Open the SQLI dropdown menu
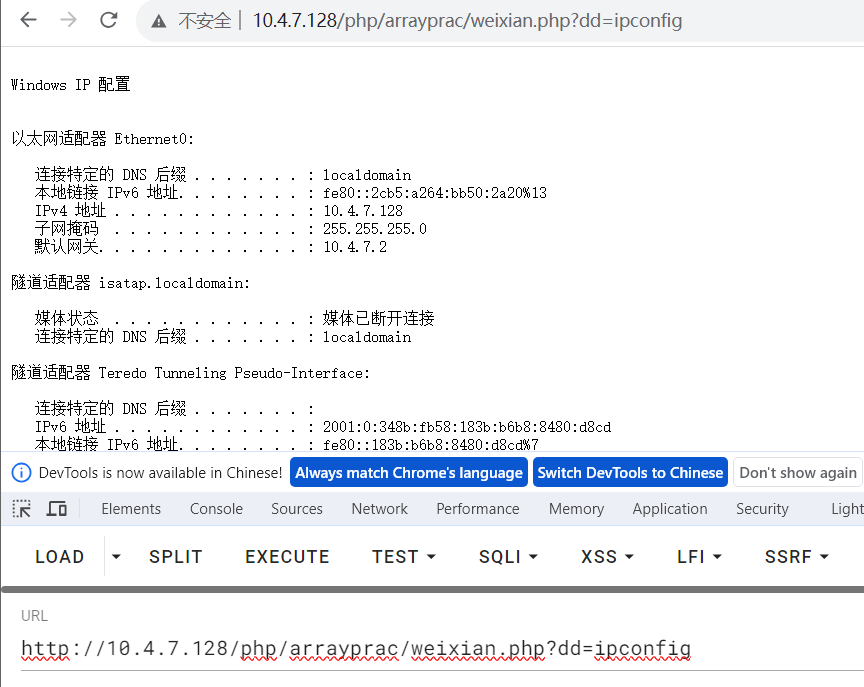The image size is (864, 687). [x=508, y=556]
